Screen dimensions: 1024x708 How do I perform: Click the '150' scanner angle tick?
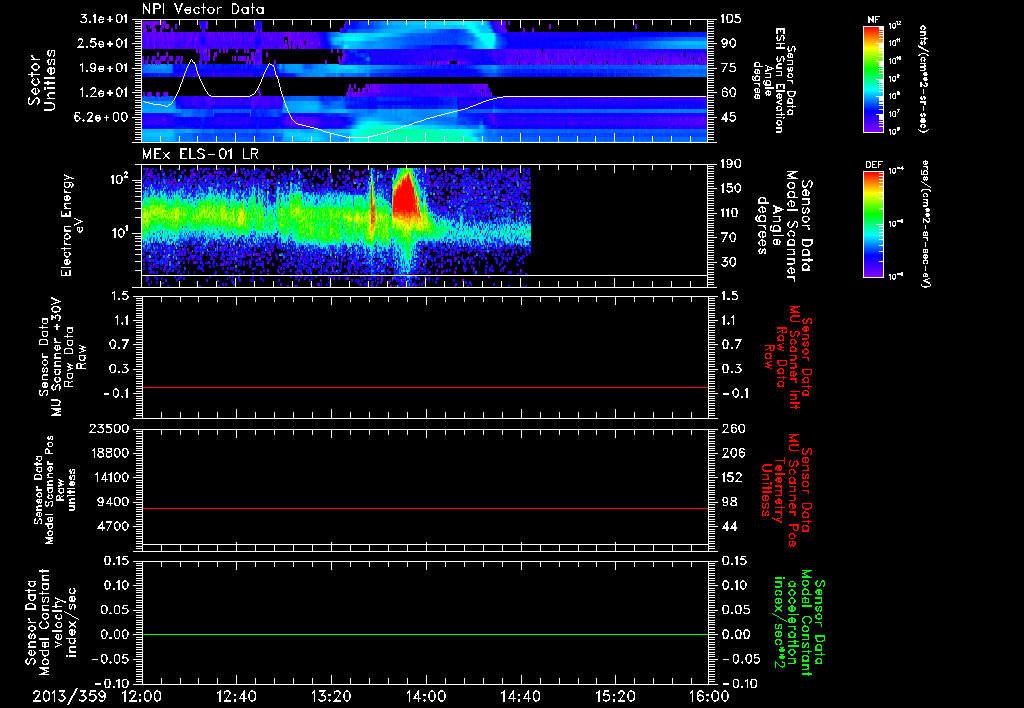tap(732, 188)
